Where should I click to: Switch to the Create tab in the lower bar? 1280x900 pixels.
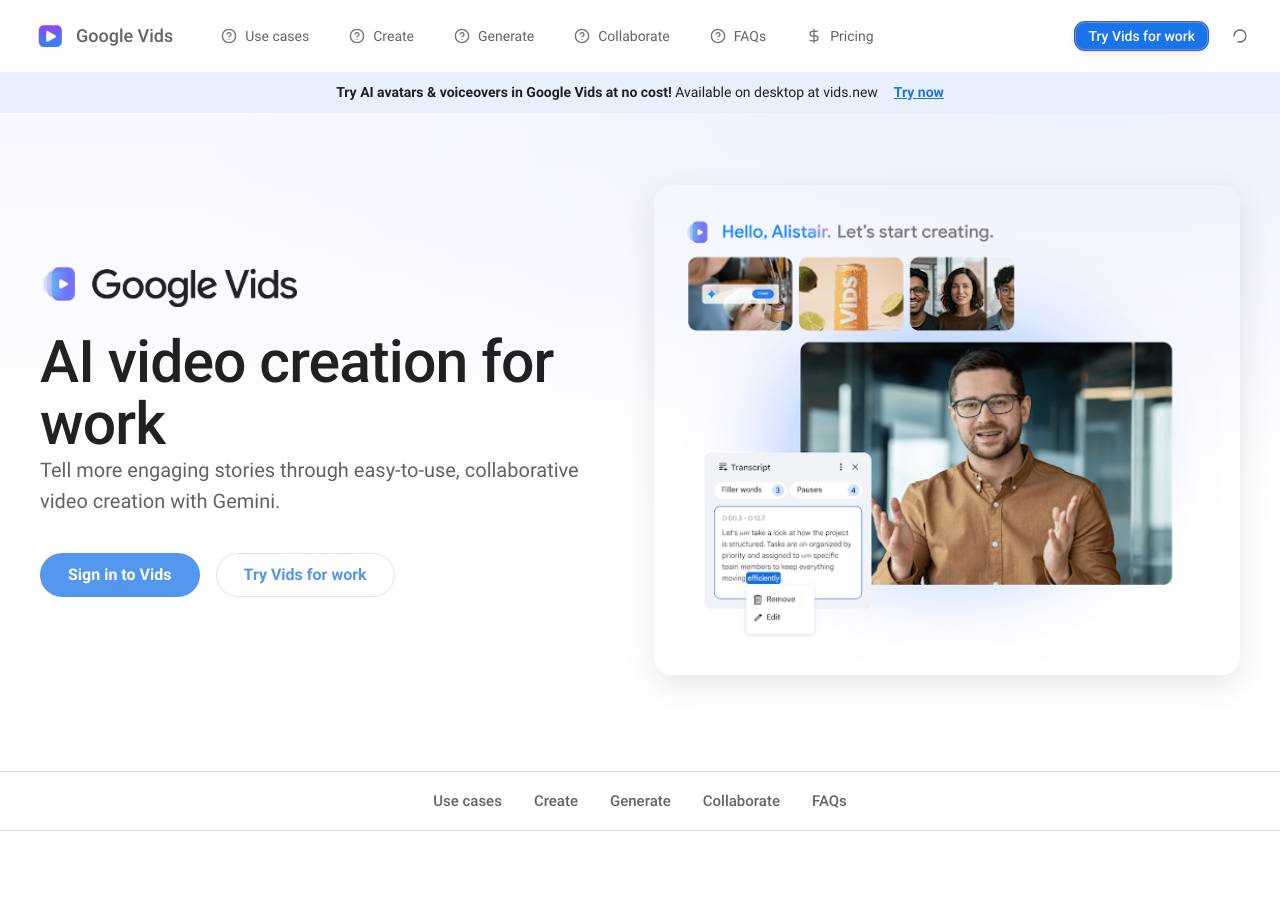(556, 801)
